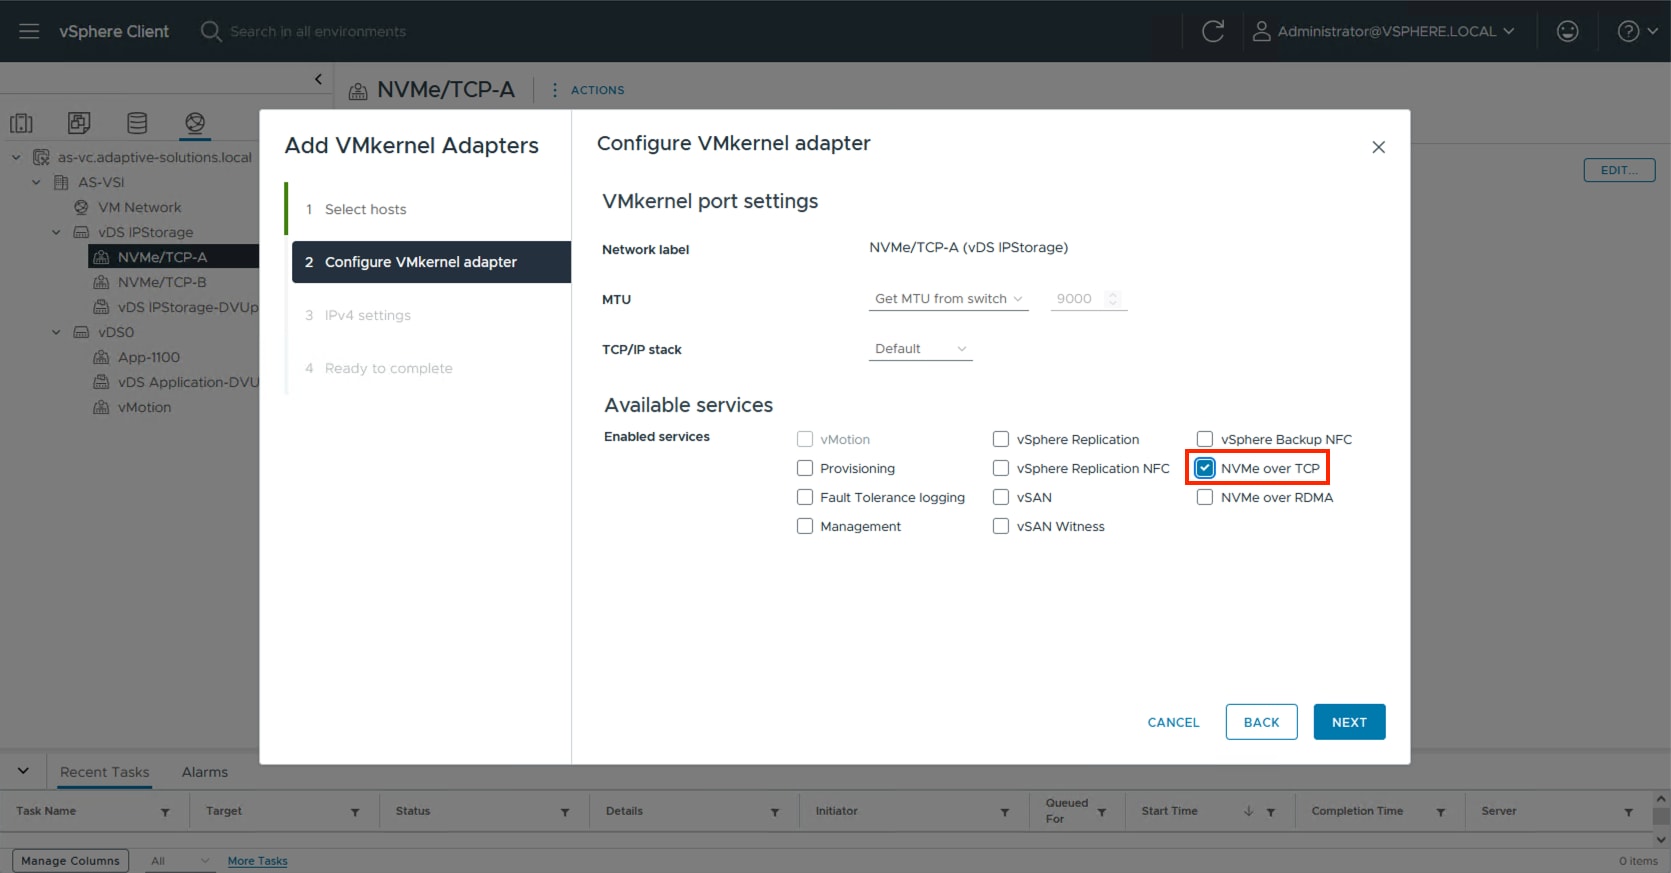Enable the vSAN service checkbox
The height and width of the screenshot is (873, 1671).
click(1001, 497)
